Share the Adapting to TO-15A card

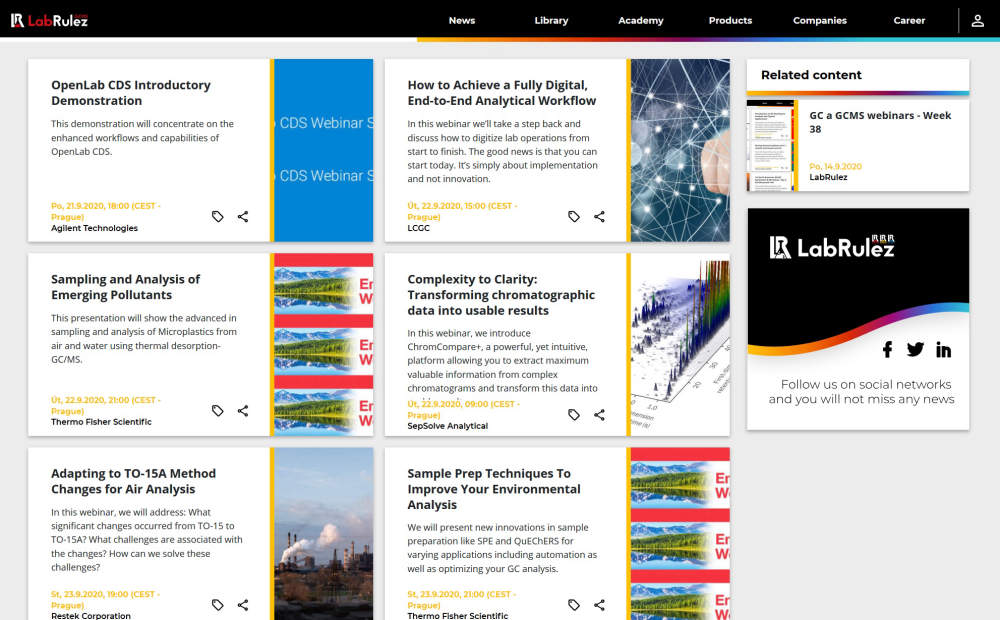pyautogui.click(x=243, y=605)
